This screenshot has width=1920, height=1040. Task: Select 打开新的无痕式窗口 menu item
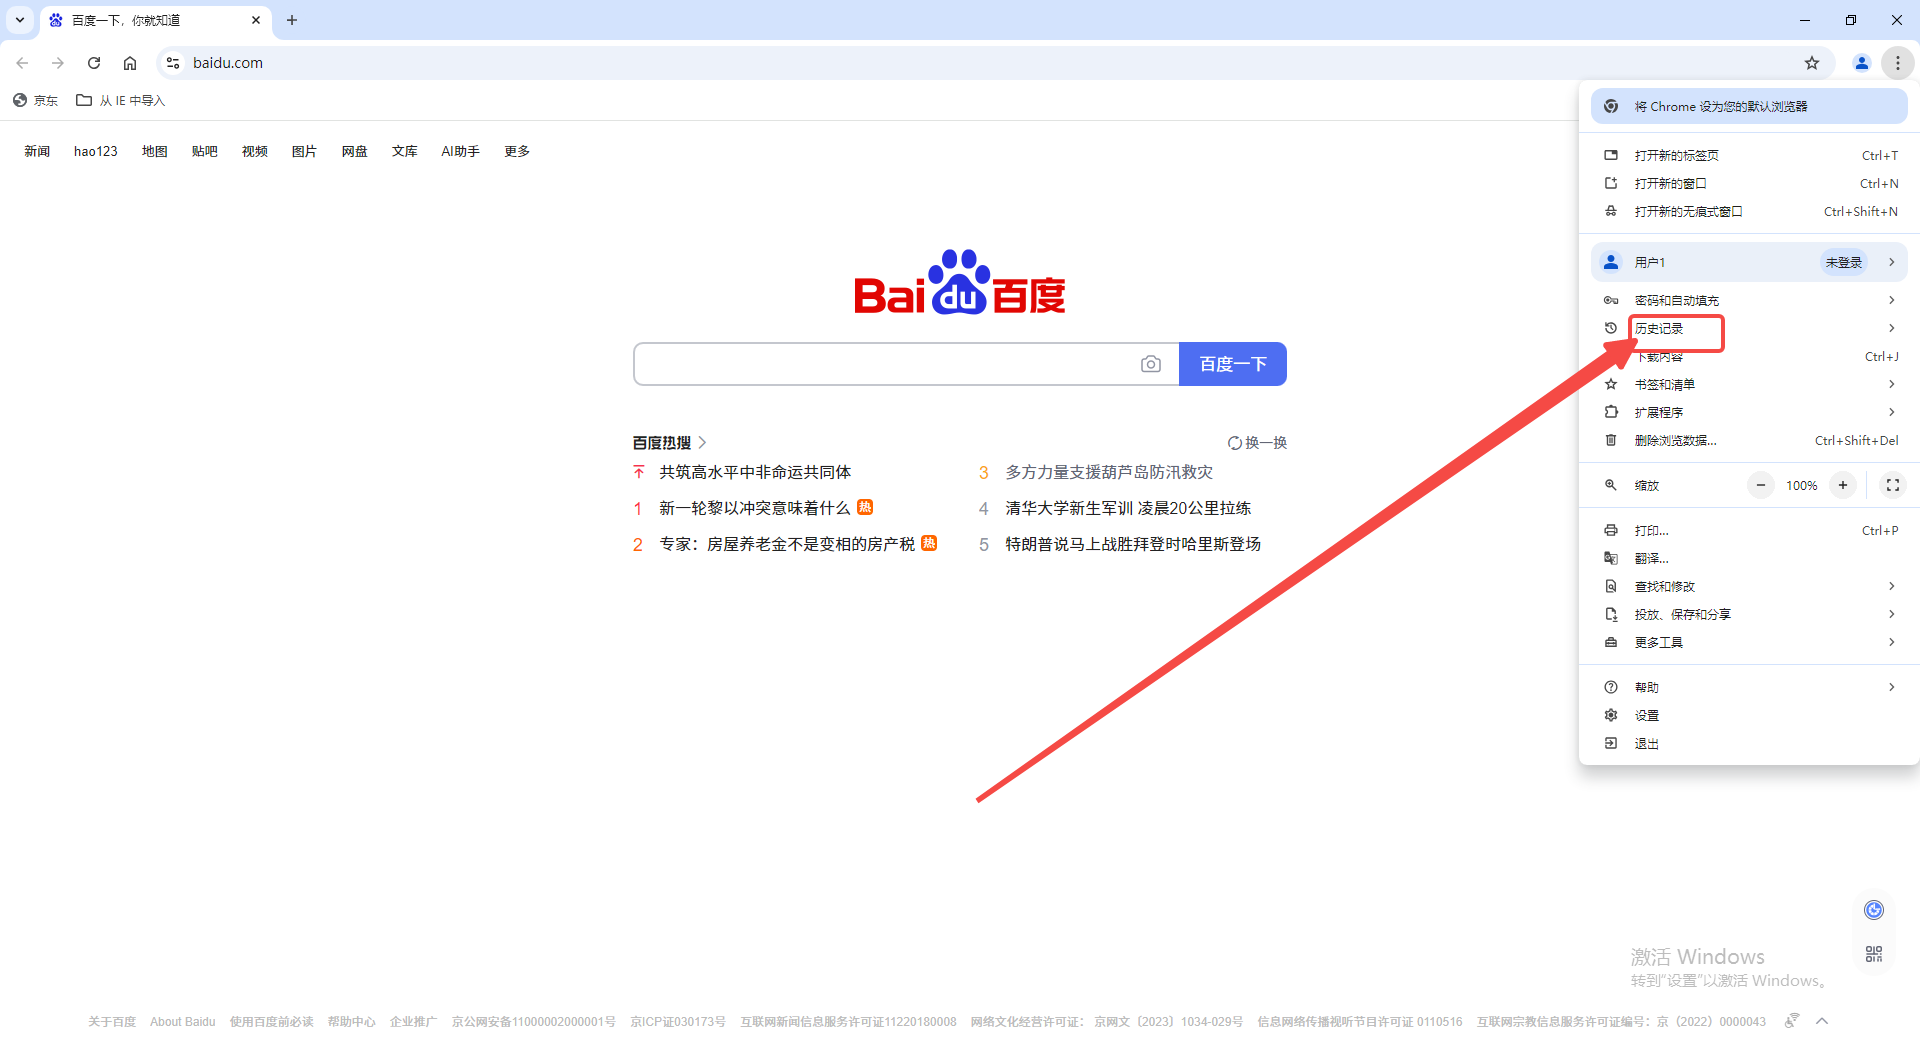(1749, 211)
